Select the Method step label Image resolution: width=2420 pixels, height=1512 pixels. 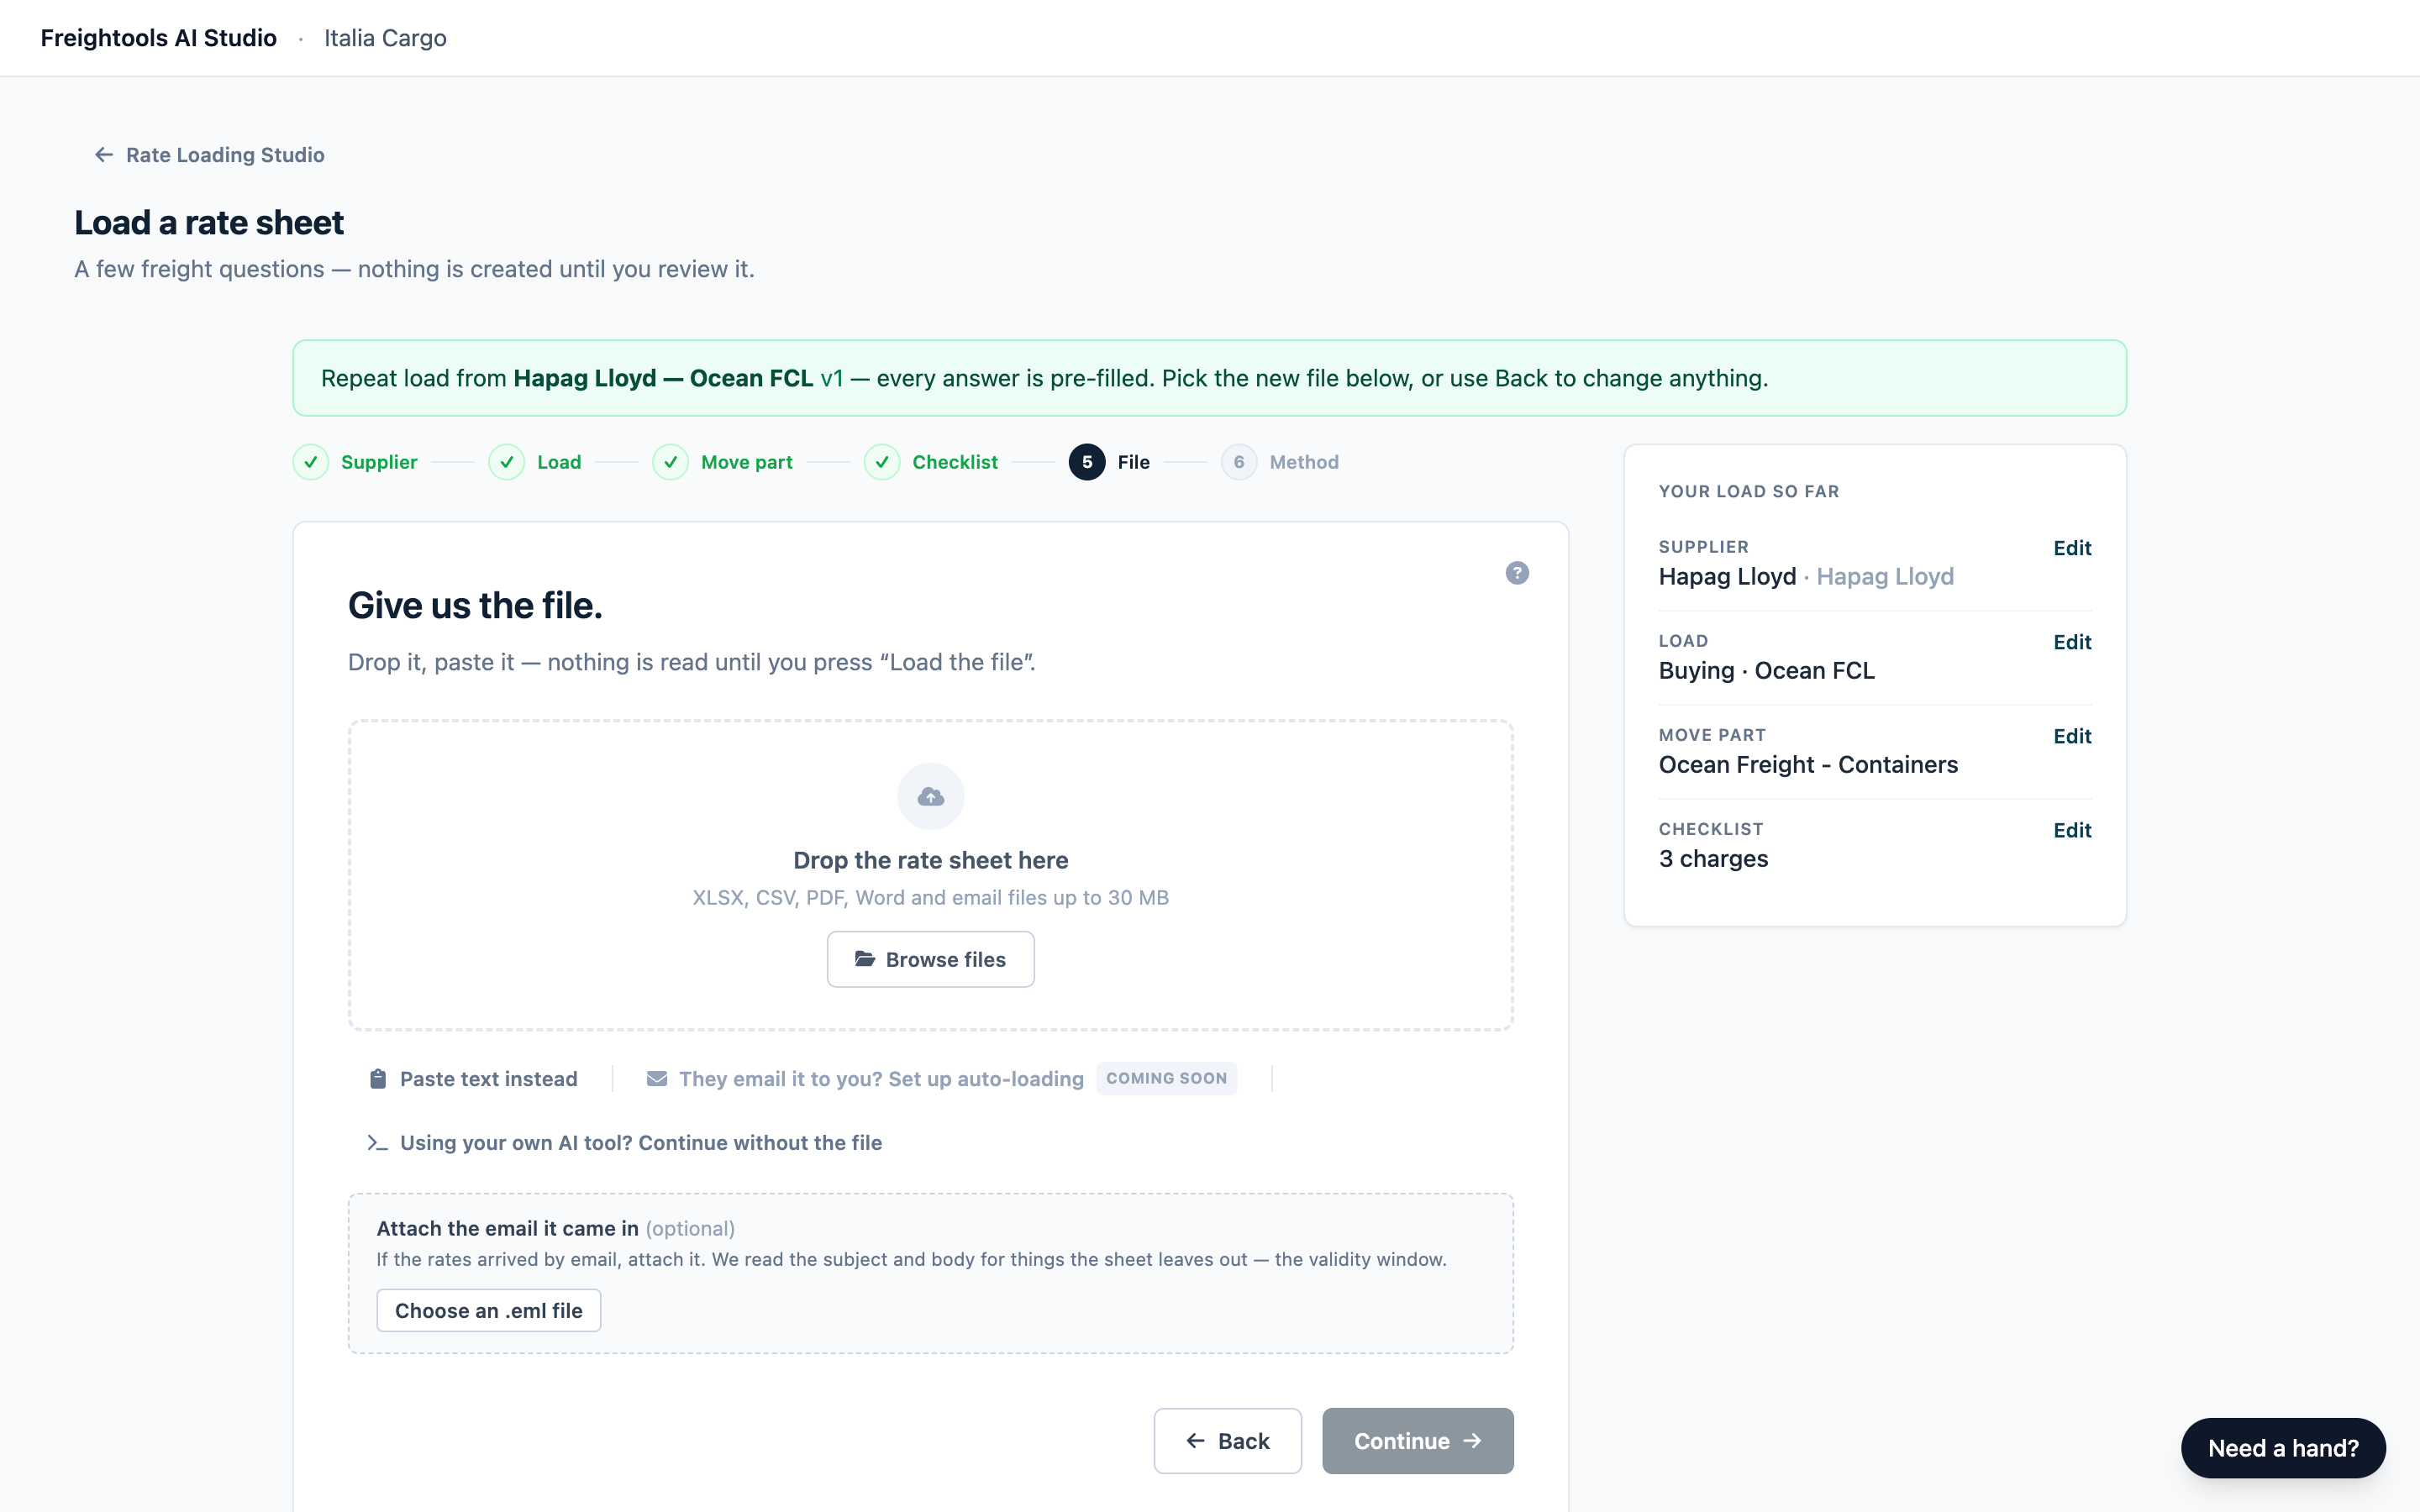tap(1304, 462)
